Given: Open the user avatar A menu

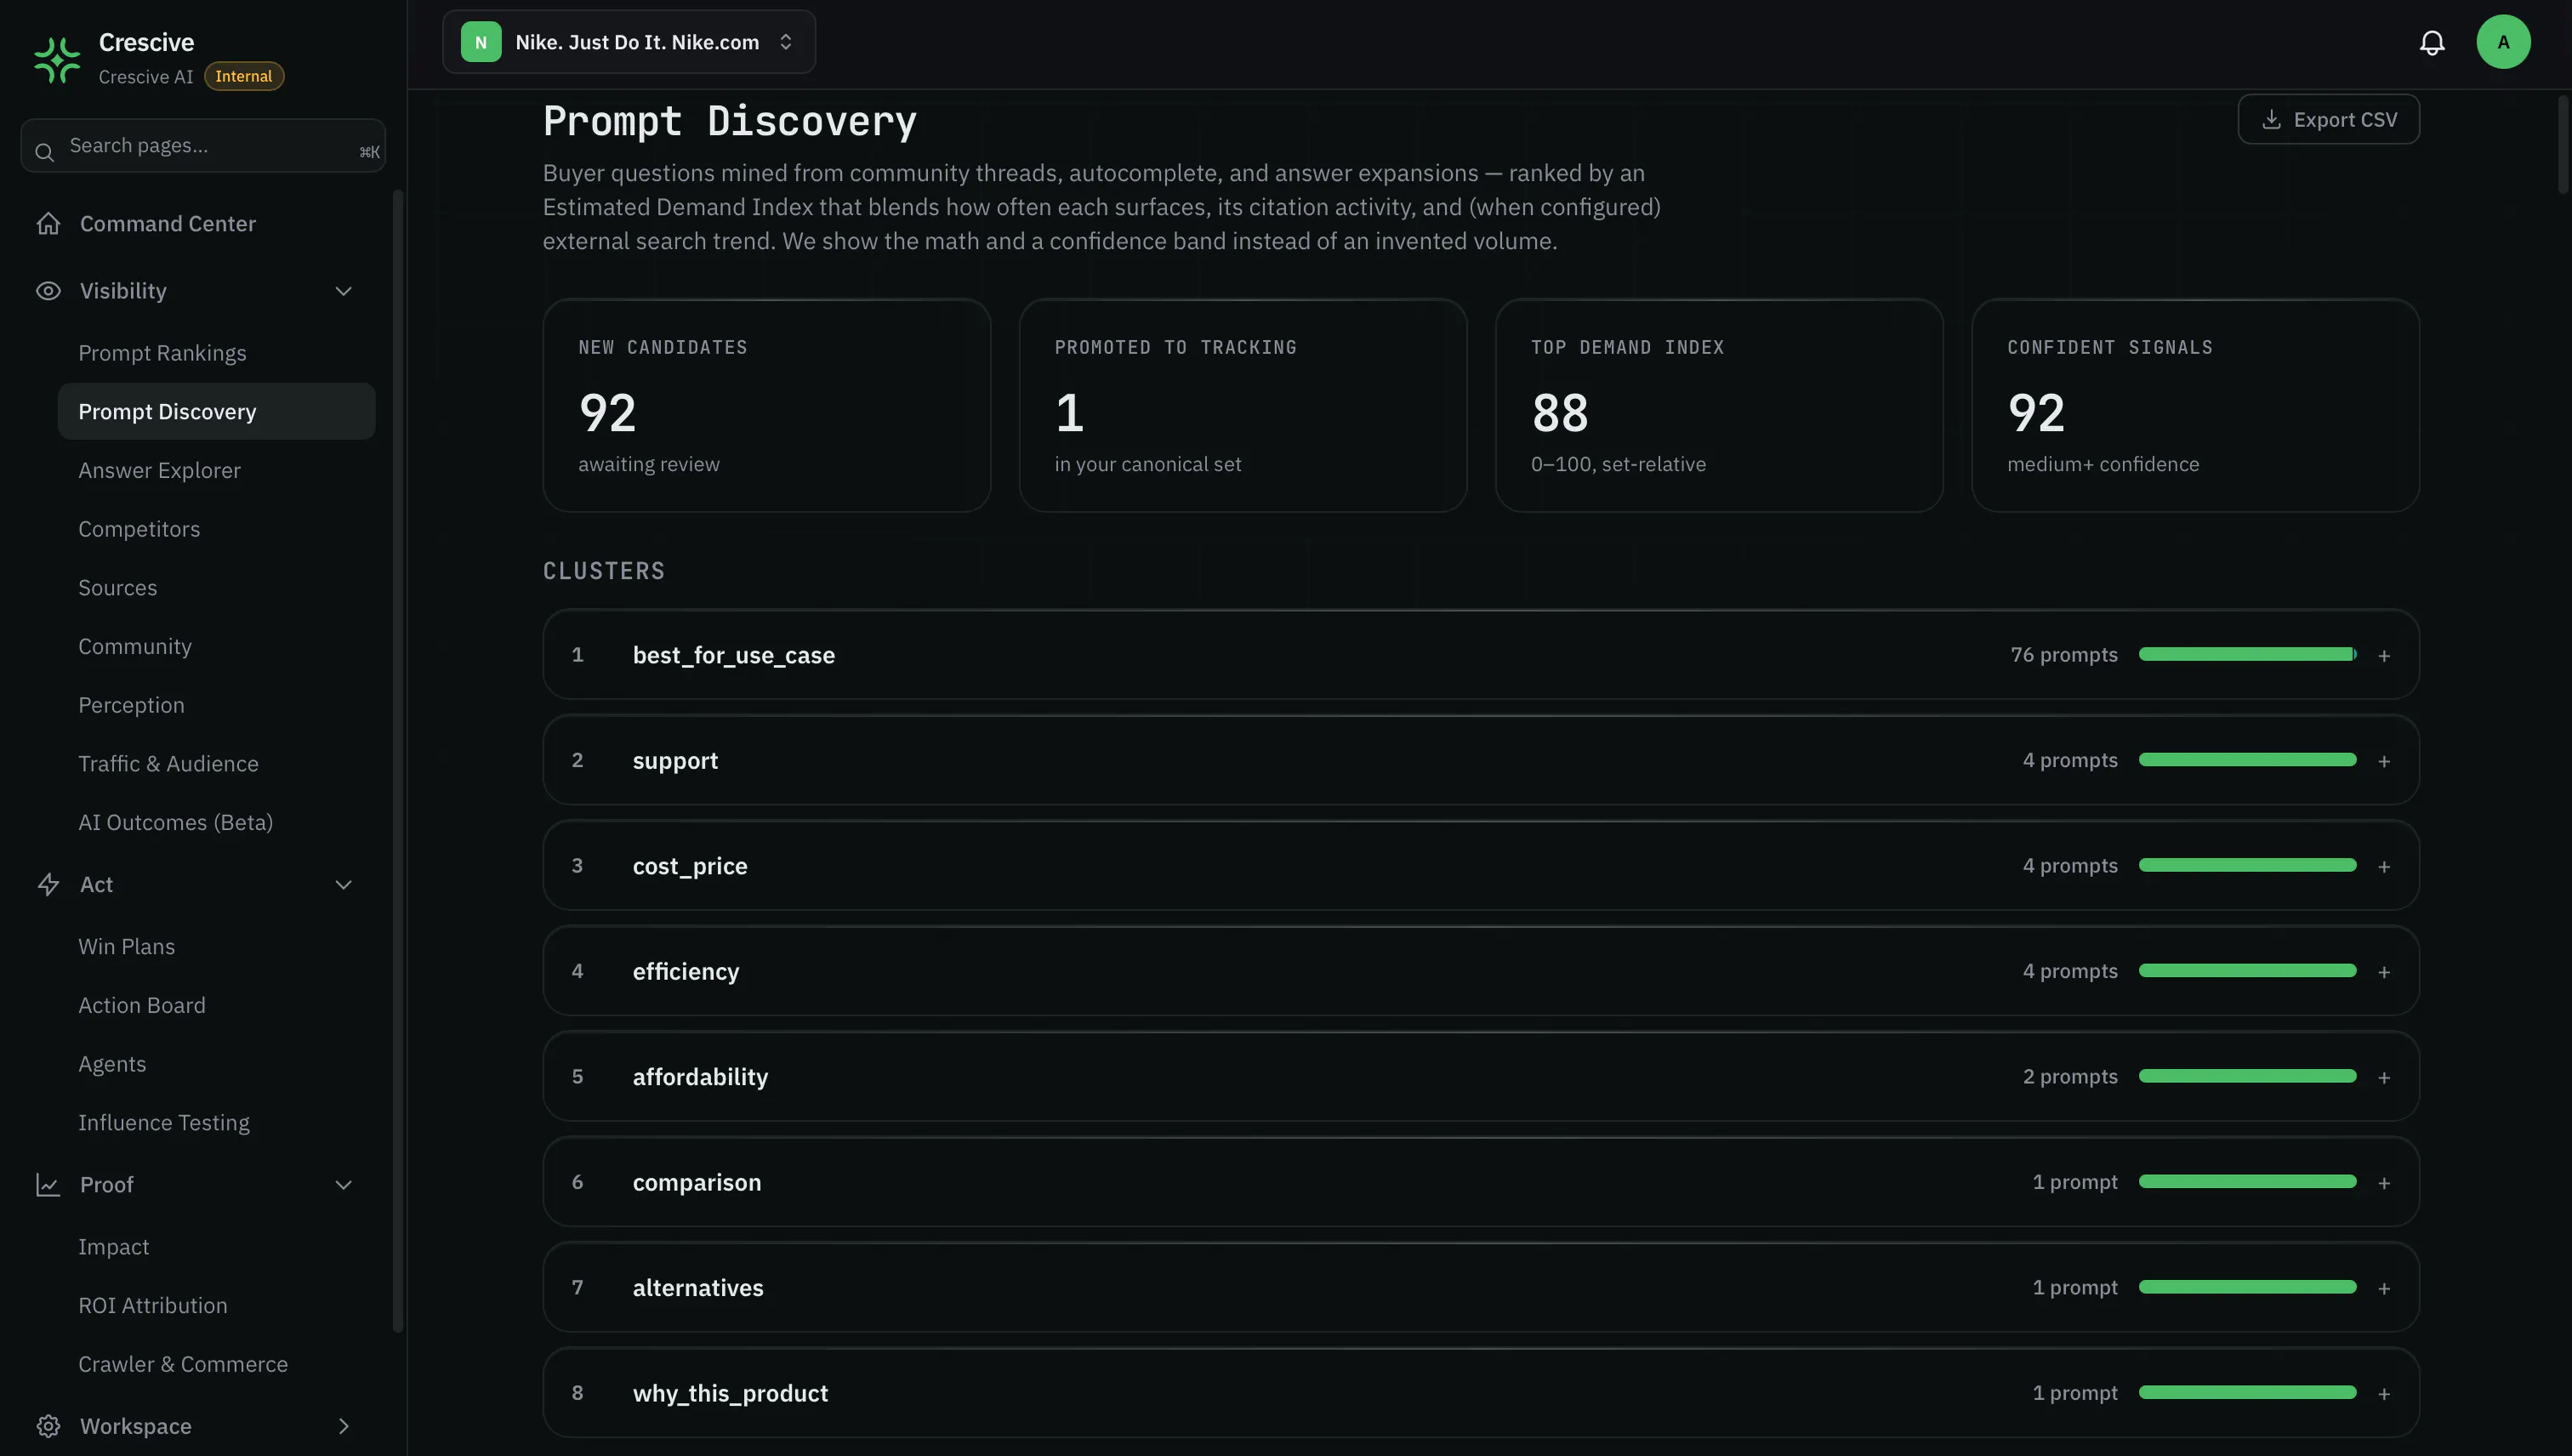Looking at the screenshot, I should tap(2503, 42).
